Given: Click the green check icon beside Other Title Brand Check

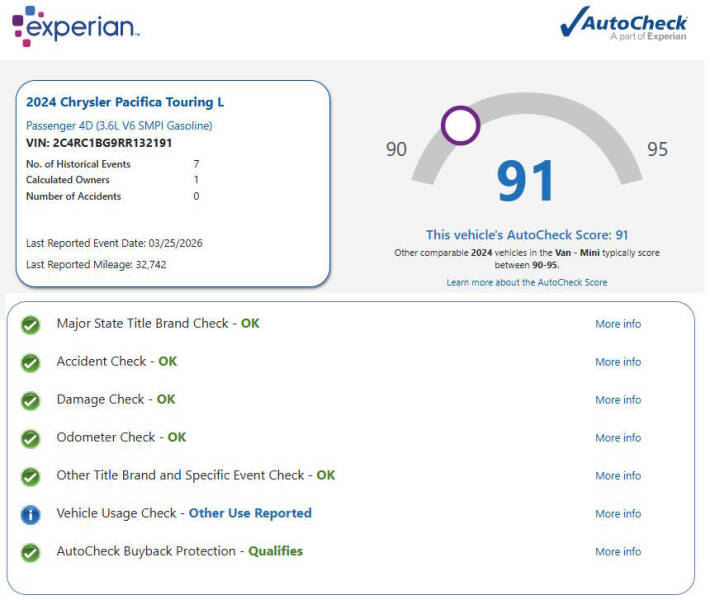Looking at the screenshot, I should click(30, 477).
